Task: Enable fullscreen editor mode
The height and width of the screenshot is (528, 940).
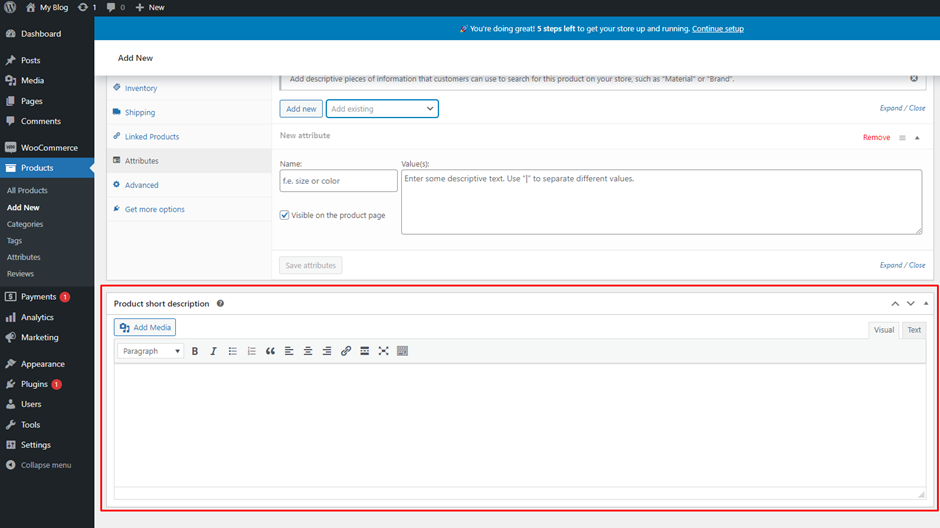Action: [x=383, y=351]
